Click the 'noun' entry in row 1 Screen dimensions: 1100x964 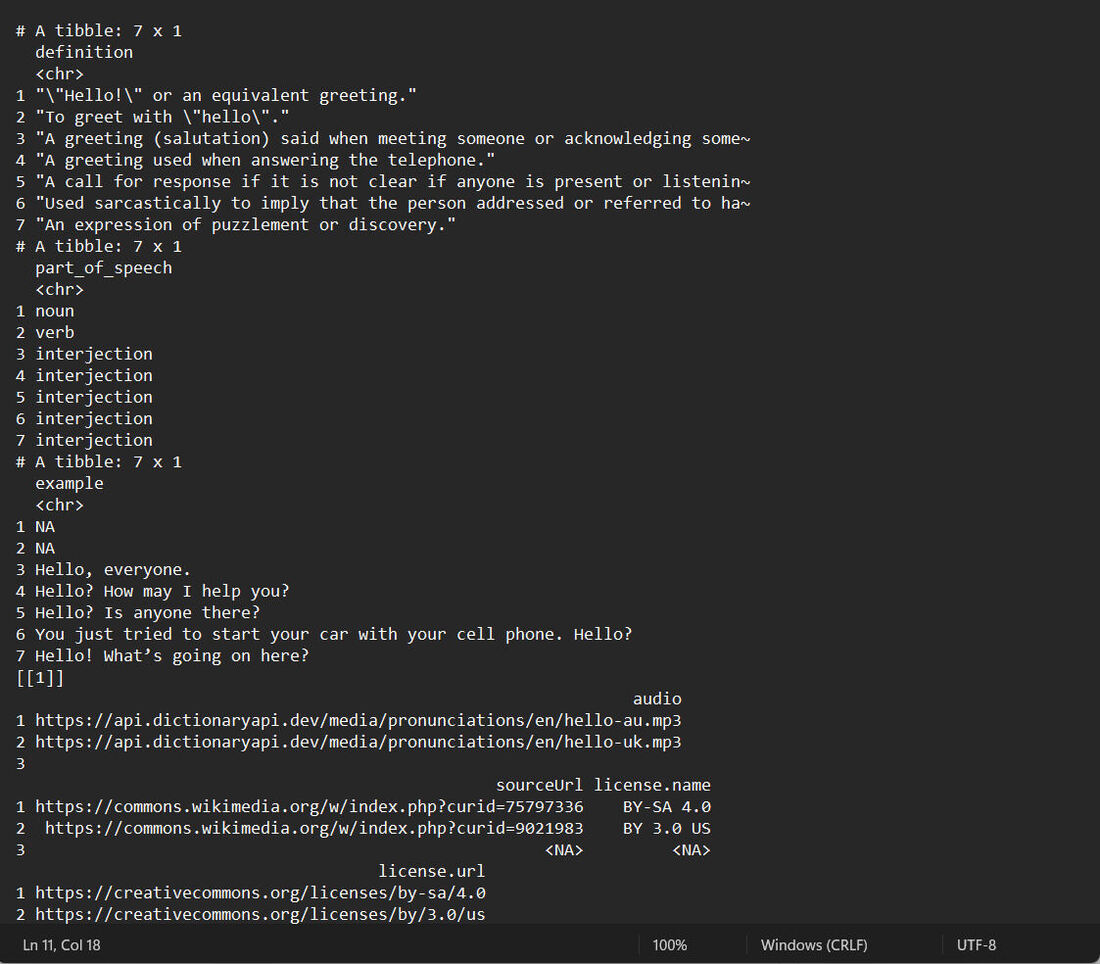coord(55,311)
